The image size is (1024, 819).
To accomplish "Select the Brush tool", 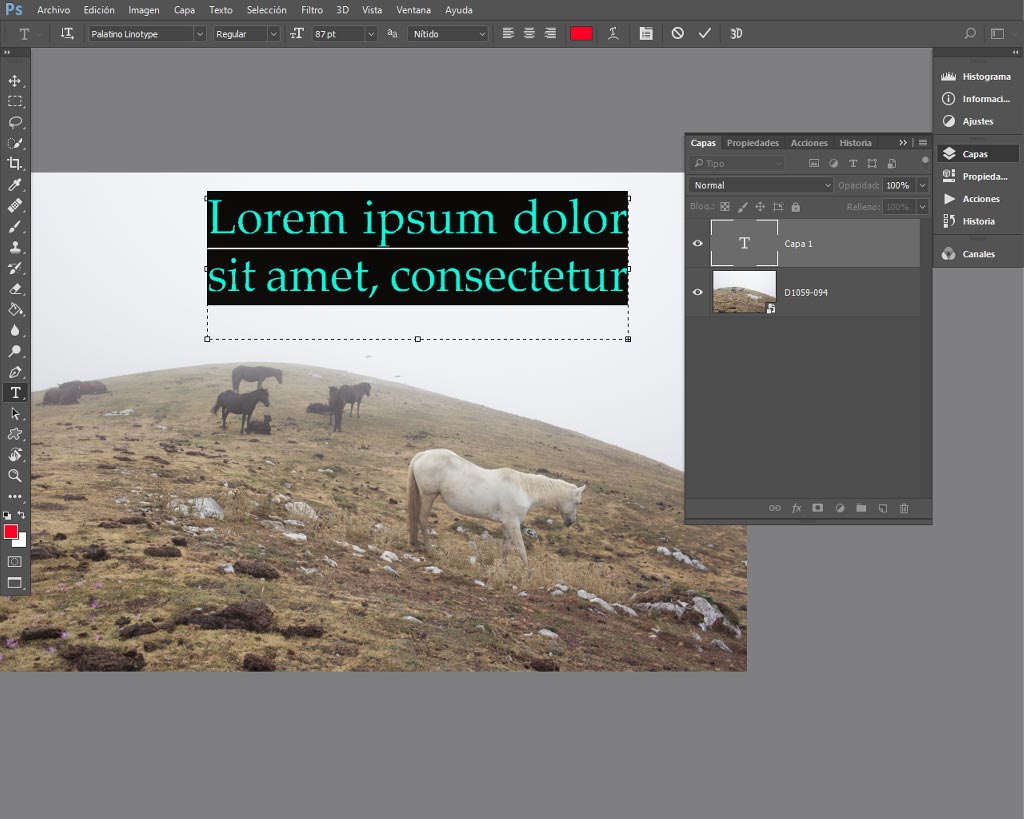I will pos(14,226).
